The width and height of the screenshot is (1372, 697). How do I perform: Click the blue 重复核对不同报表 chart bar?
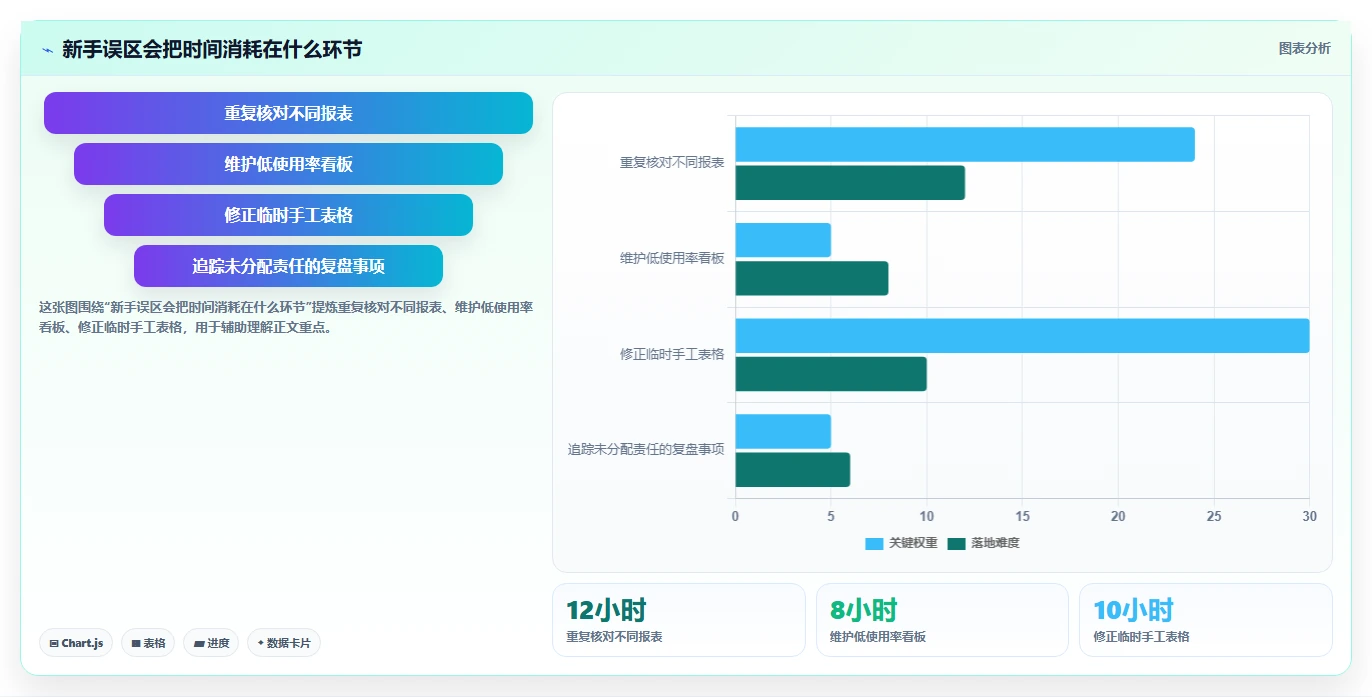click(x=965, y=144)
